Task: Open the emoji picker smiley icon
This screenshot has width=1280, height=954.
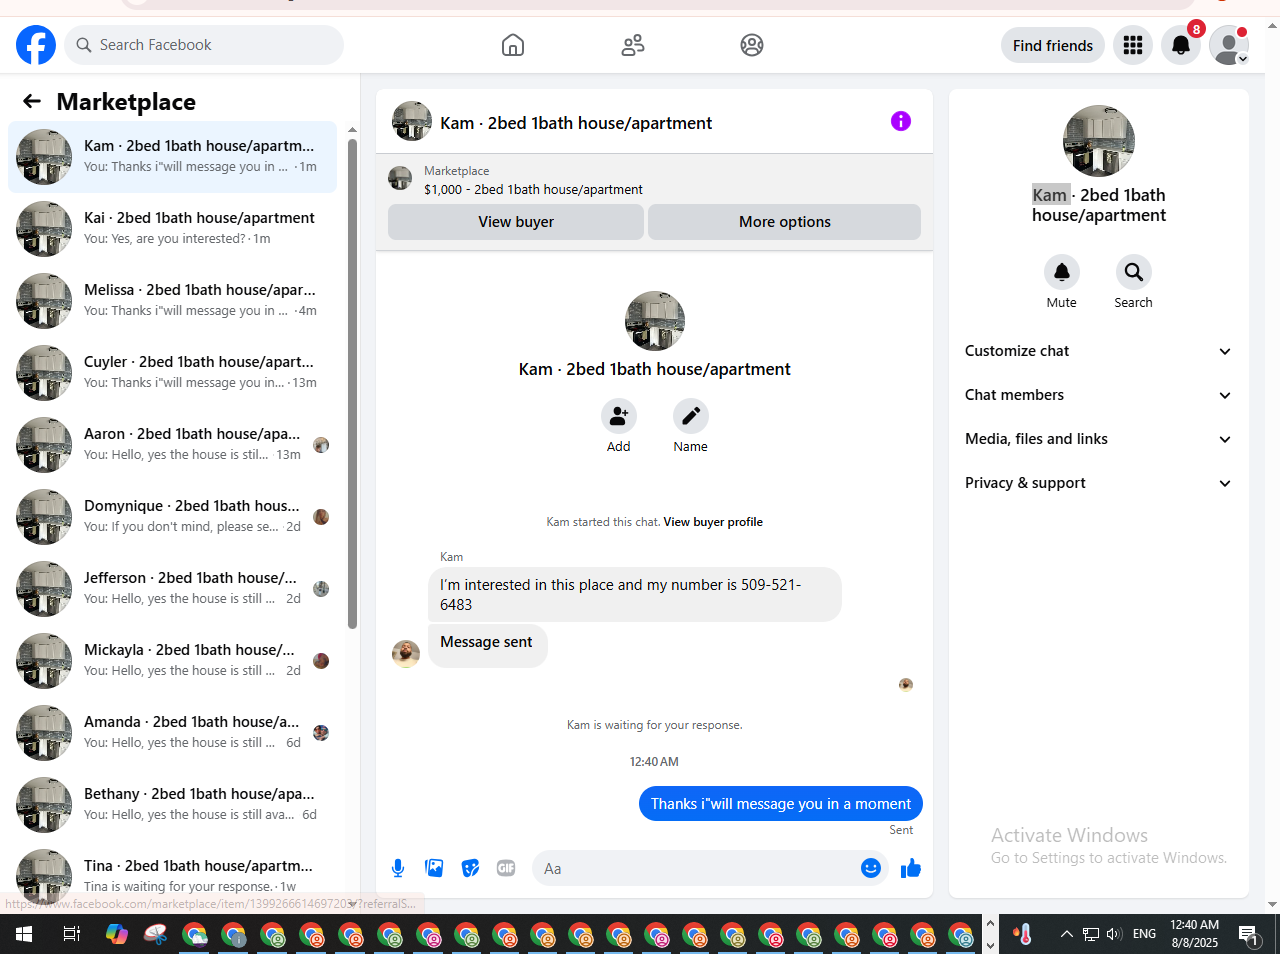Action: pyautogui.click(x=871, y=868)
